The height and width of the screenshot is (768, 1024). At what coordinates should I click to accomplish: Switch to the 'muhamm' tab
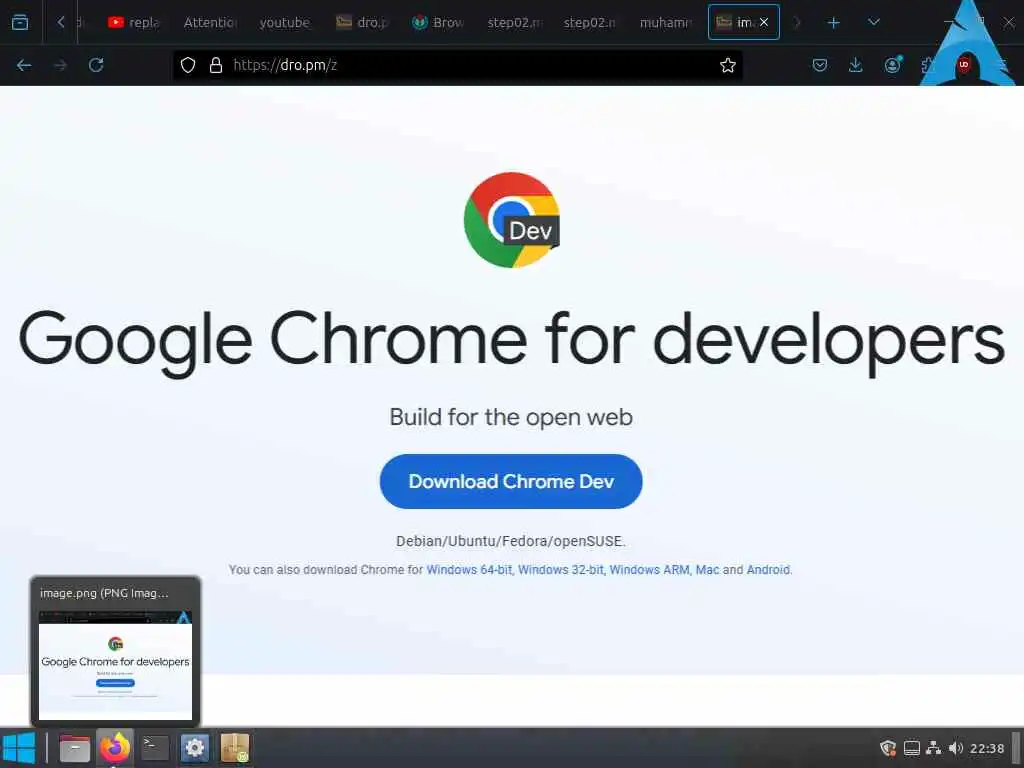coord(665,23)
